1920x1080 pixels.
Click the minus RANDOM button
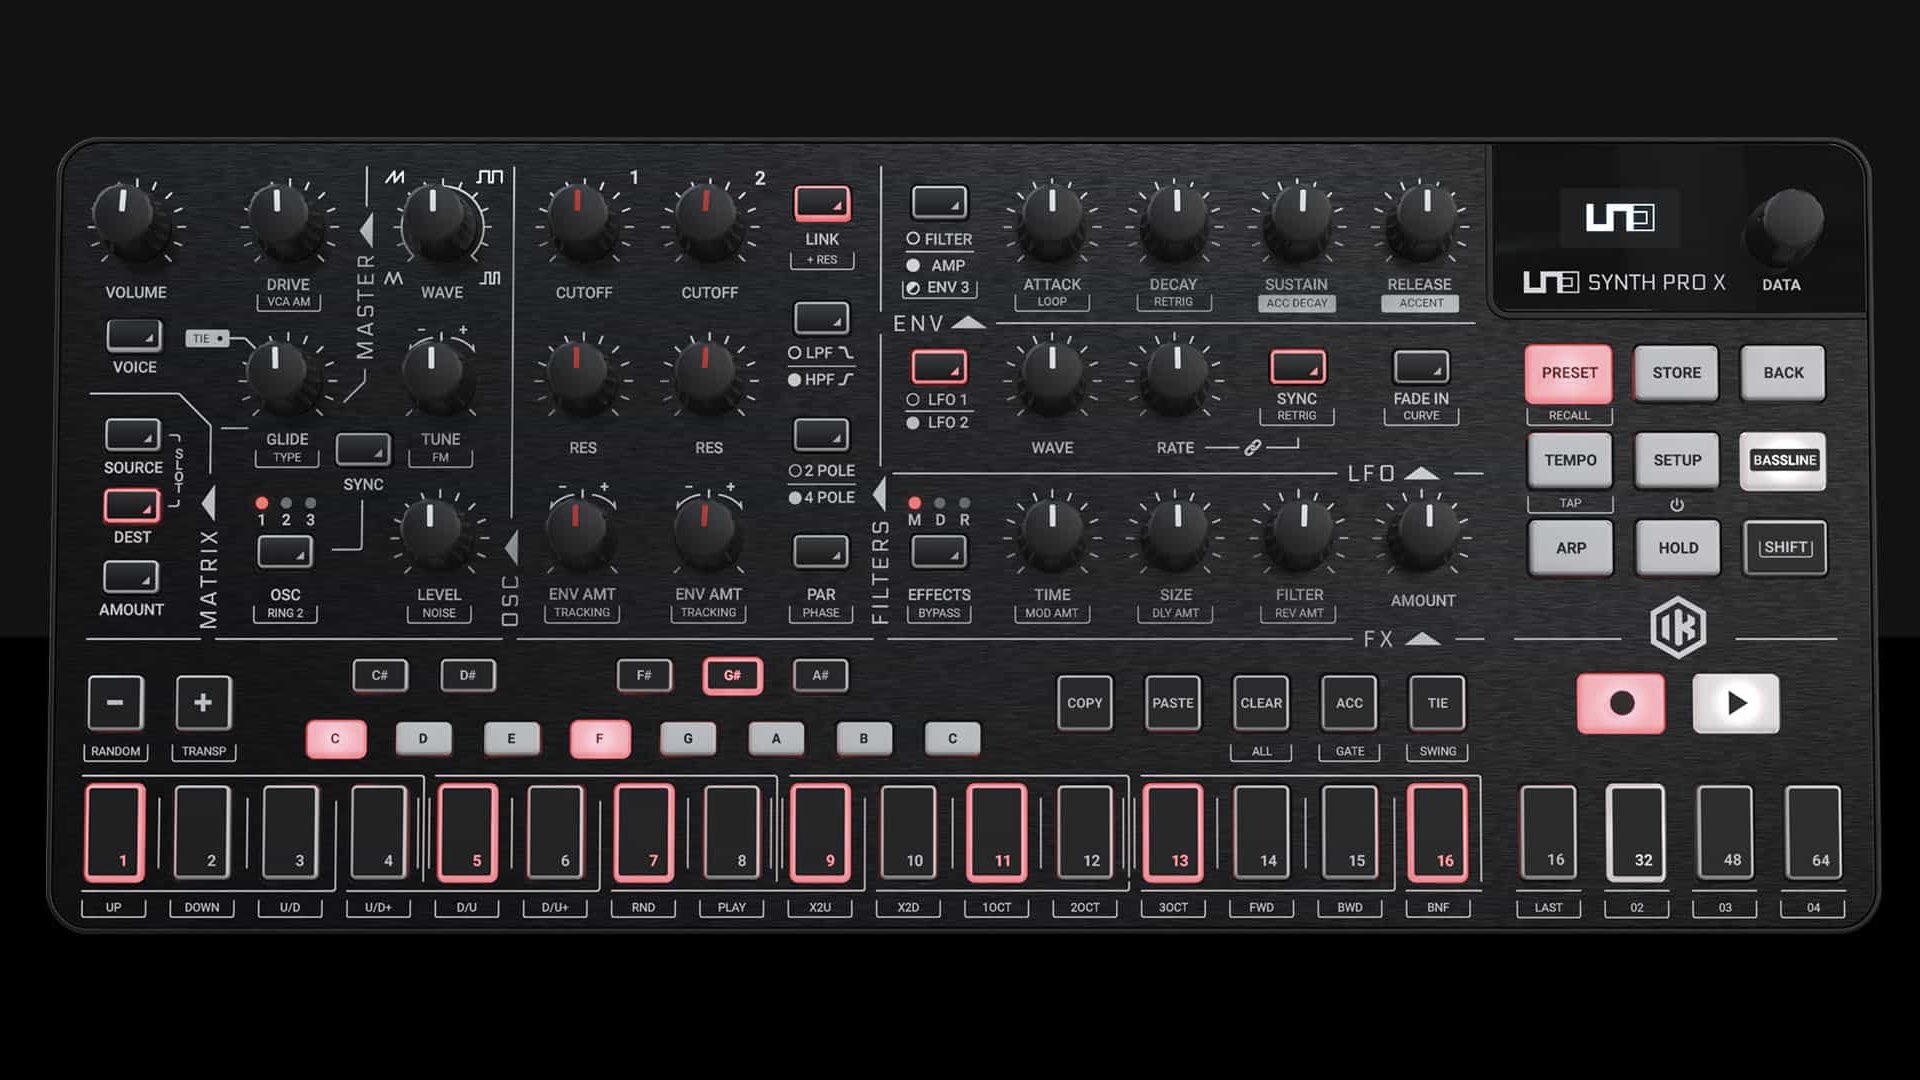(x=115, y=703)
